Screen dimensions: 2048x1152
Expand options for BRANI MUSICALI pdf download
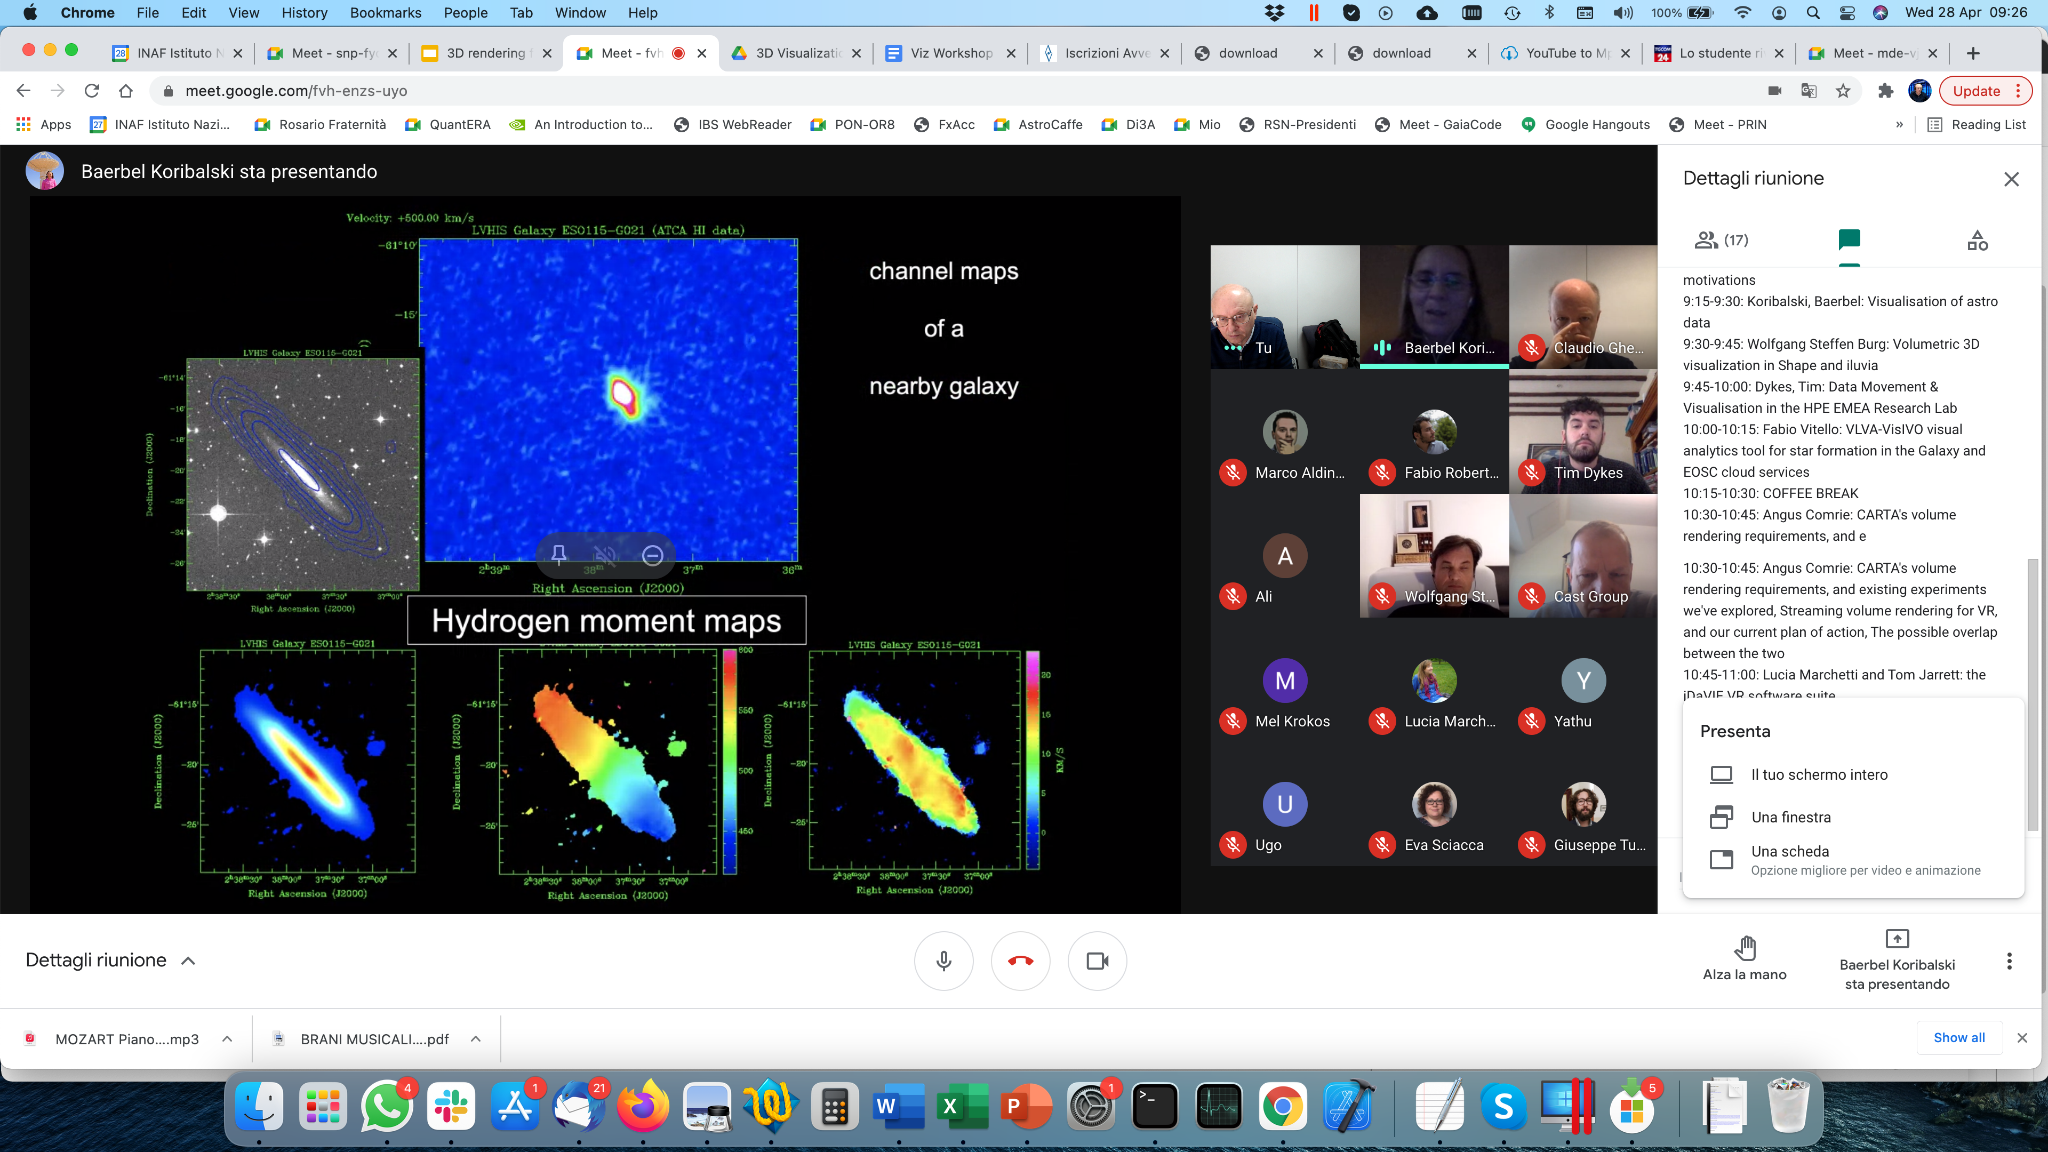coord(476,1039)
